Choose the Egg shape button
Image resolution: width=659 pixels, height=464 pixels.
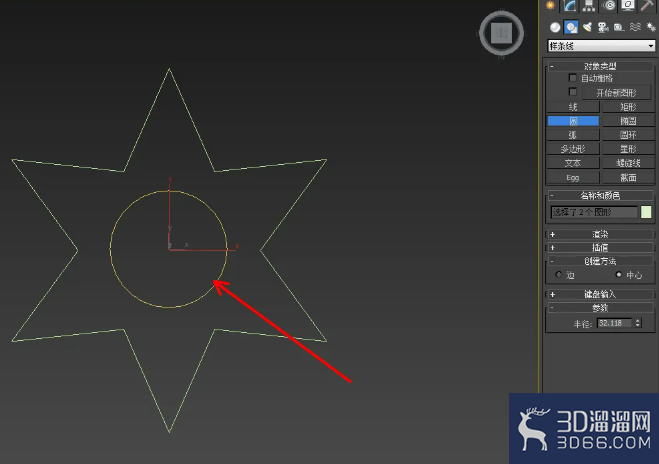[573, 178]
